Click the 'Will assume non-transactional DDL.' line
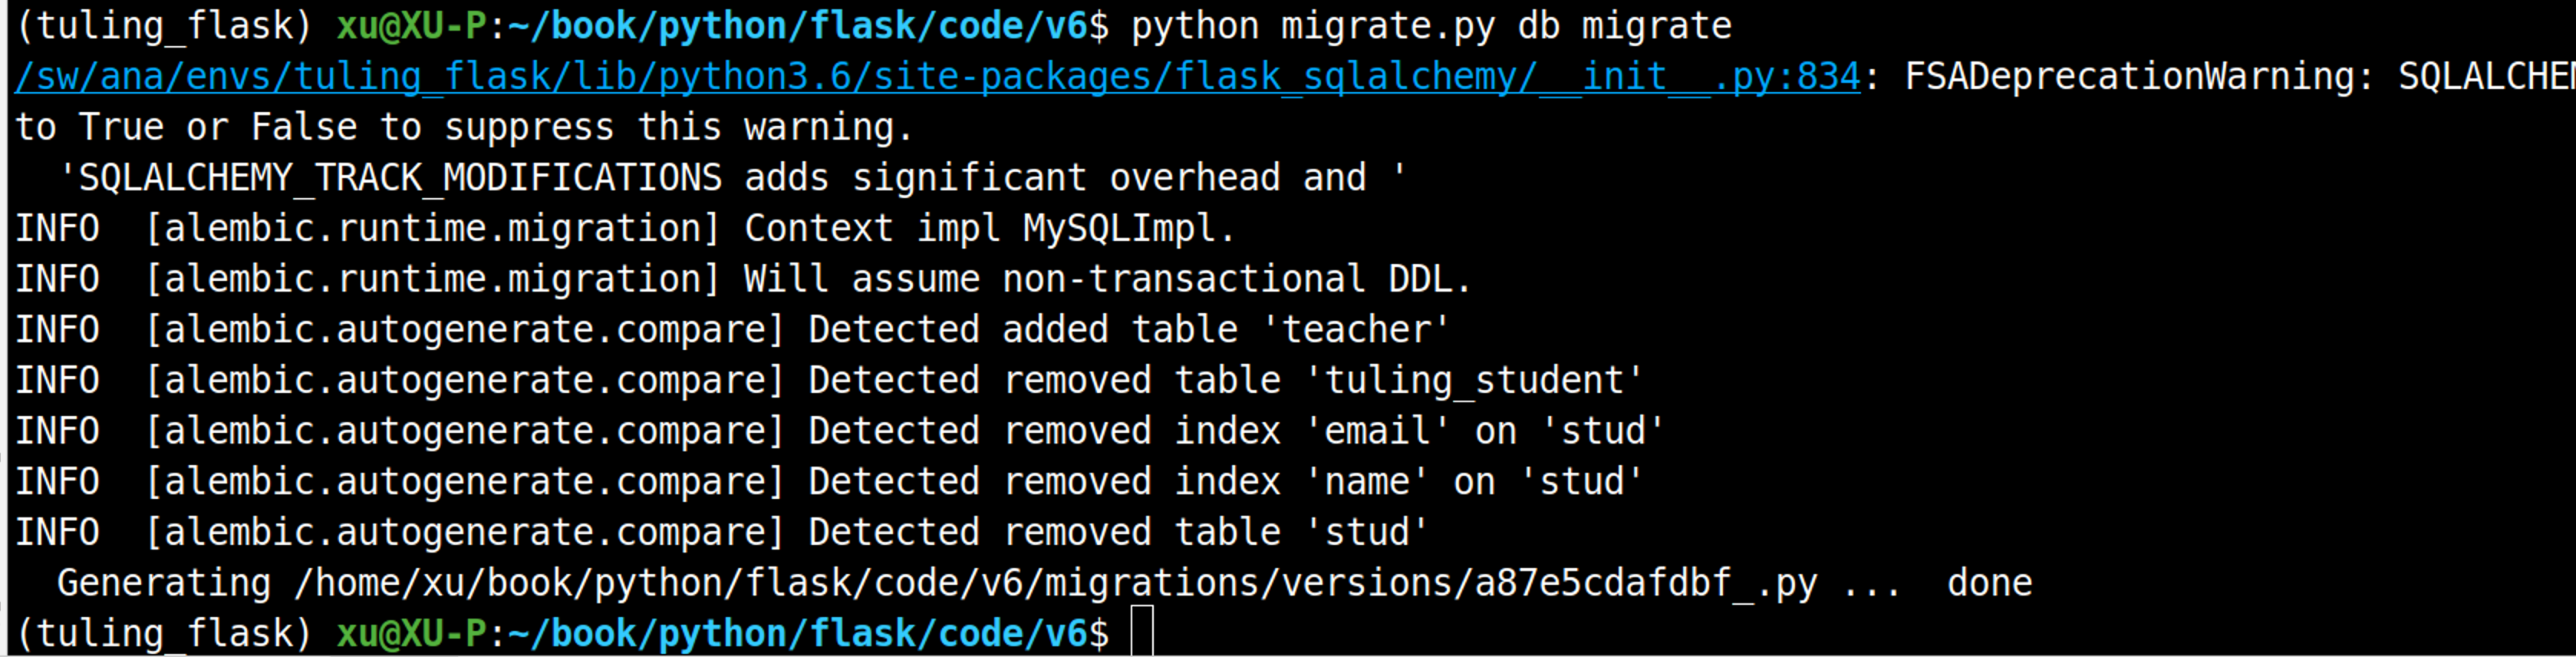2576x657 pixels. click(x=743, y=279)
